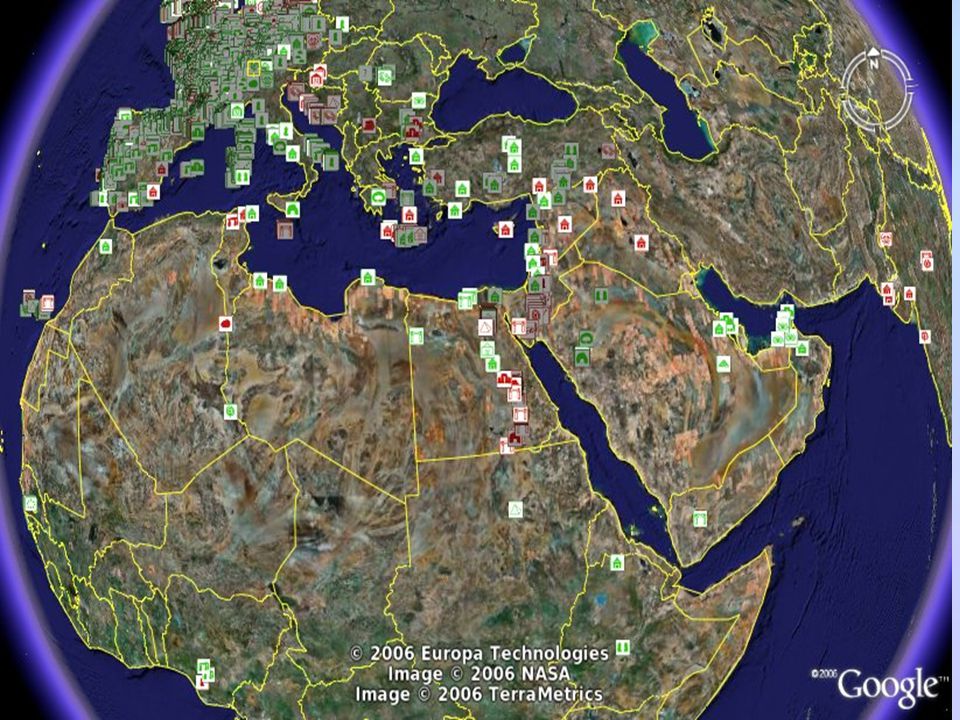This screenshot has width=960, height=720.
Task: Select the red placemark on India's west coast
Action: point(925,336)
